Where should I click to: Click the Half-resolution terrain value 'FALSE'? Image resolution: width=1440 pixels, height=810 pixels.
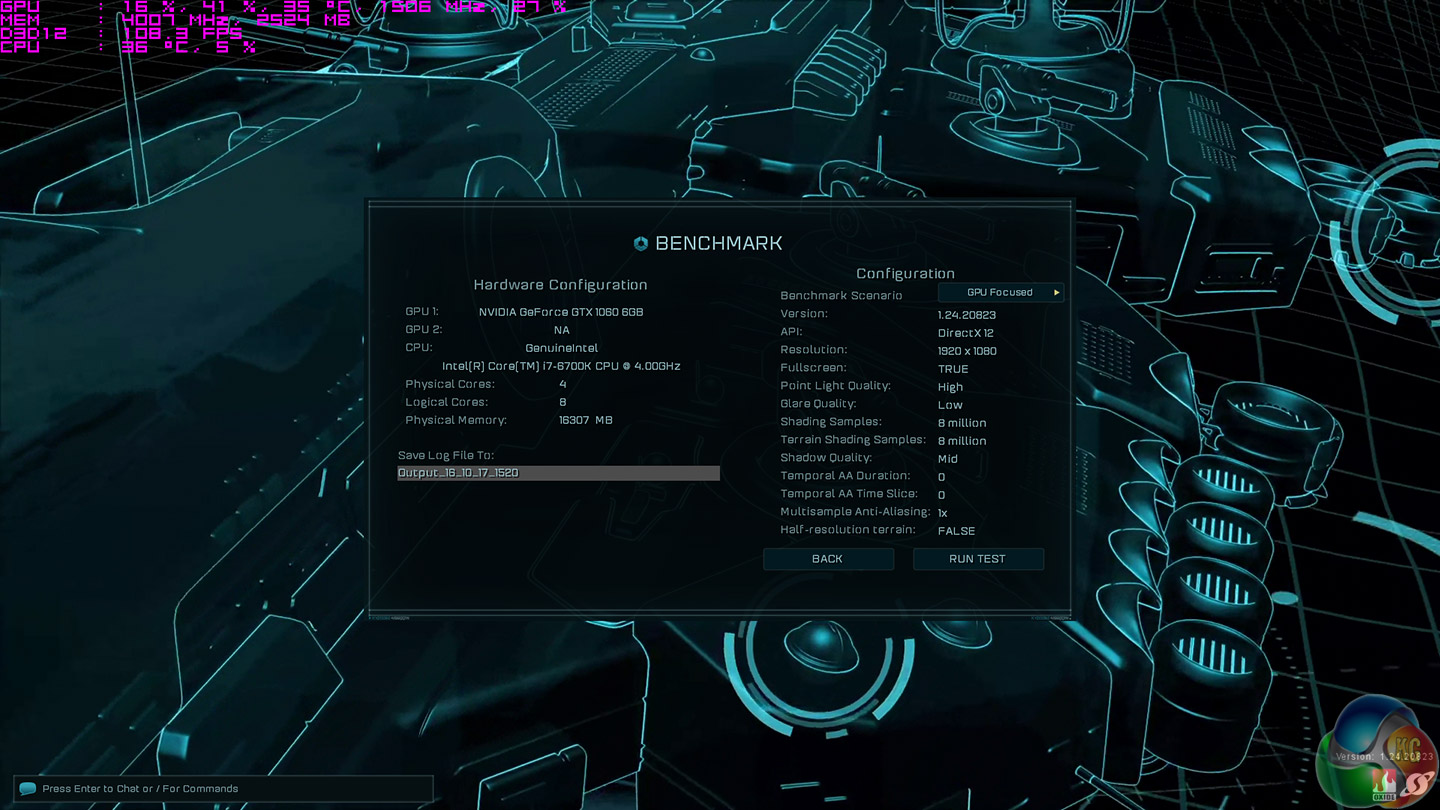click(957, 531)
